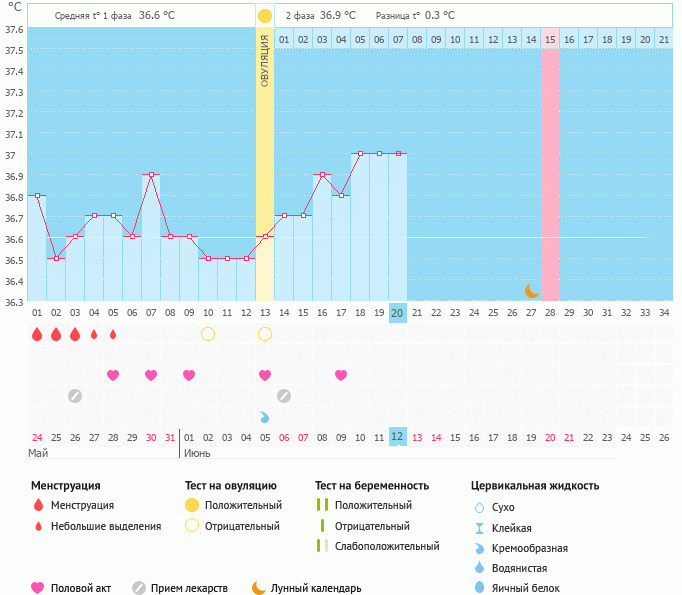Click the yellow ovulation sun icon at top
Viewport: 682px width, 595px height.
(264, 16)
